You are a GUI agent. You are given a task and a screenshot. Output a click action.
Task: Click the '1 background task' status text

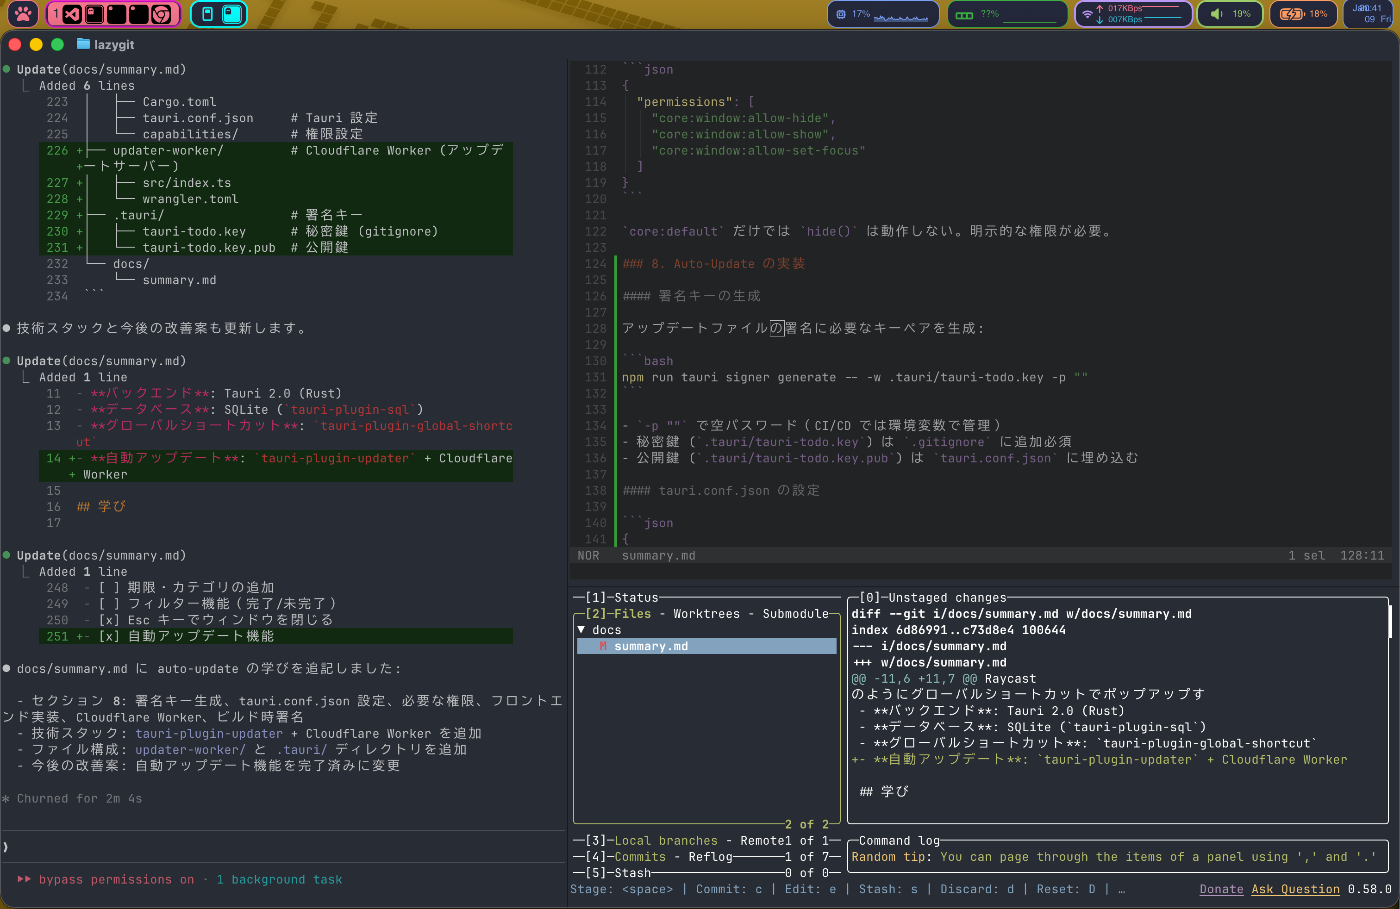(x=279, y=880)
